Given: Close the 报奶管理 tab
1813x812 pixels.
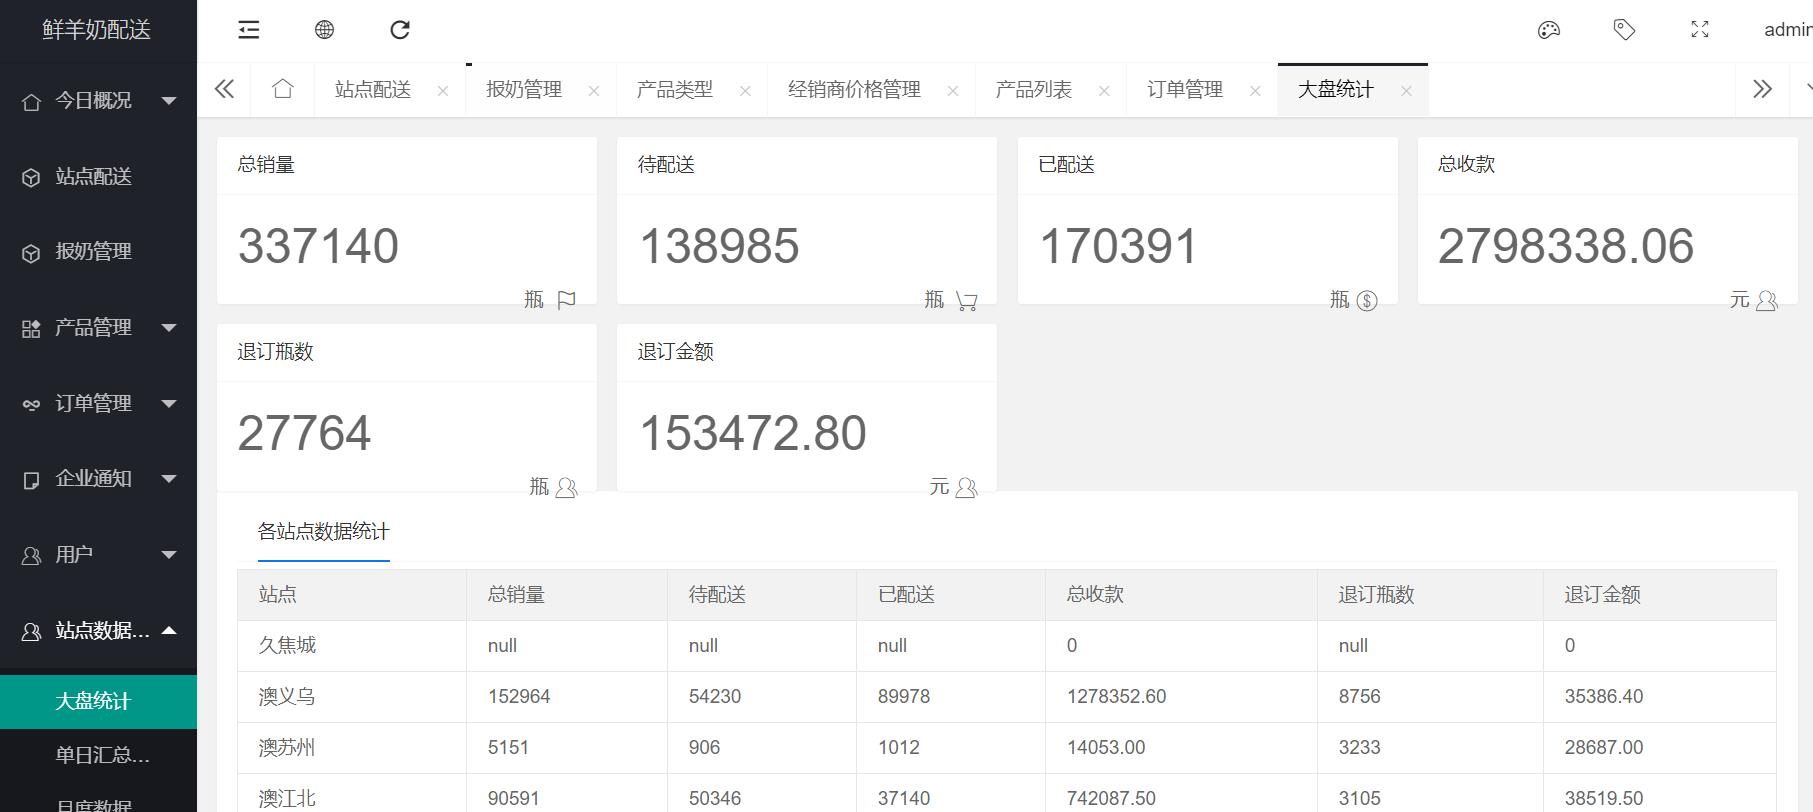Looking at the screenshot, I should click(594, 91).
